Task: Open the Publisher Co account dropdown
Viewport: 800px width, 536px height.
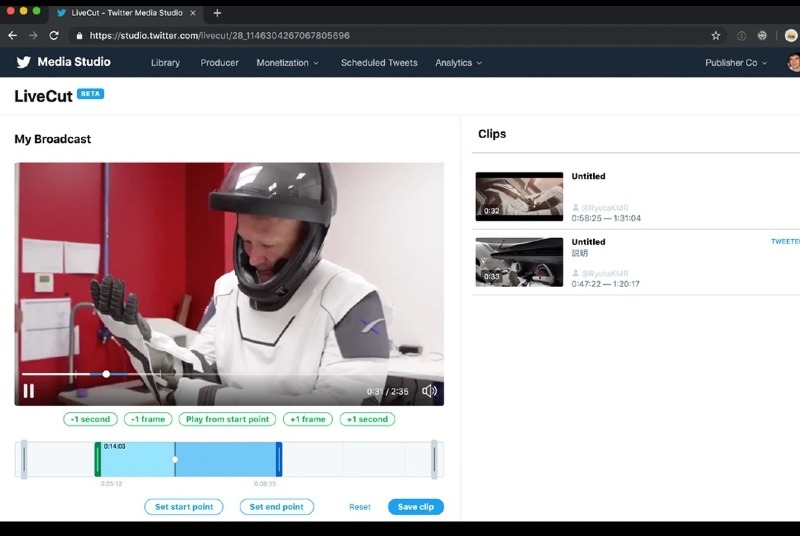Action: [x=736, y=63]
